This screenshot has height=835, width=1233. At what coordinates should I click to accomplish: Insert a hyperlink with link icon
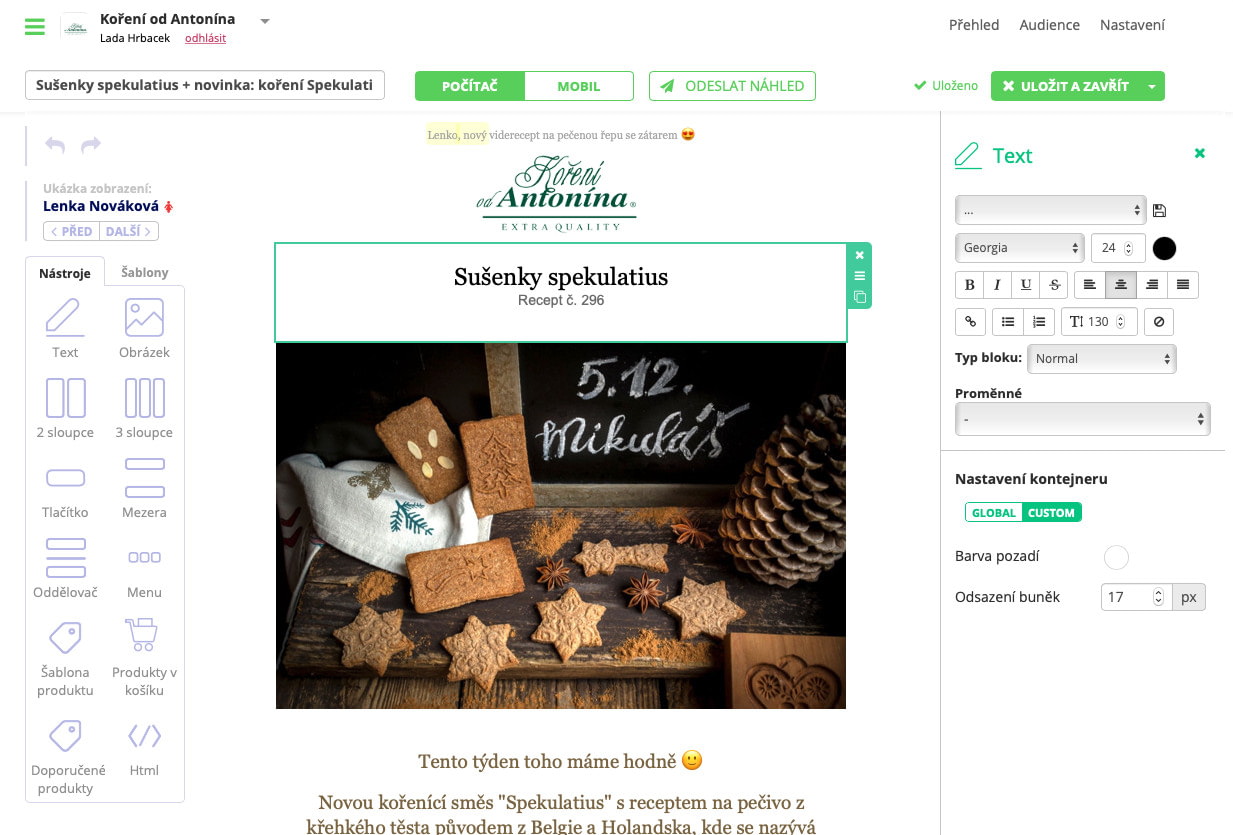click(x=969, y=321)
